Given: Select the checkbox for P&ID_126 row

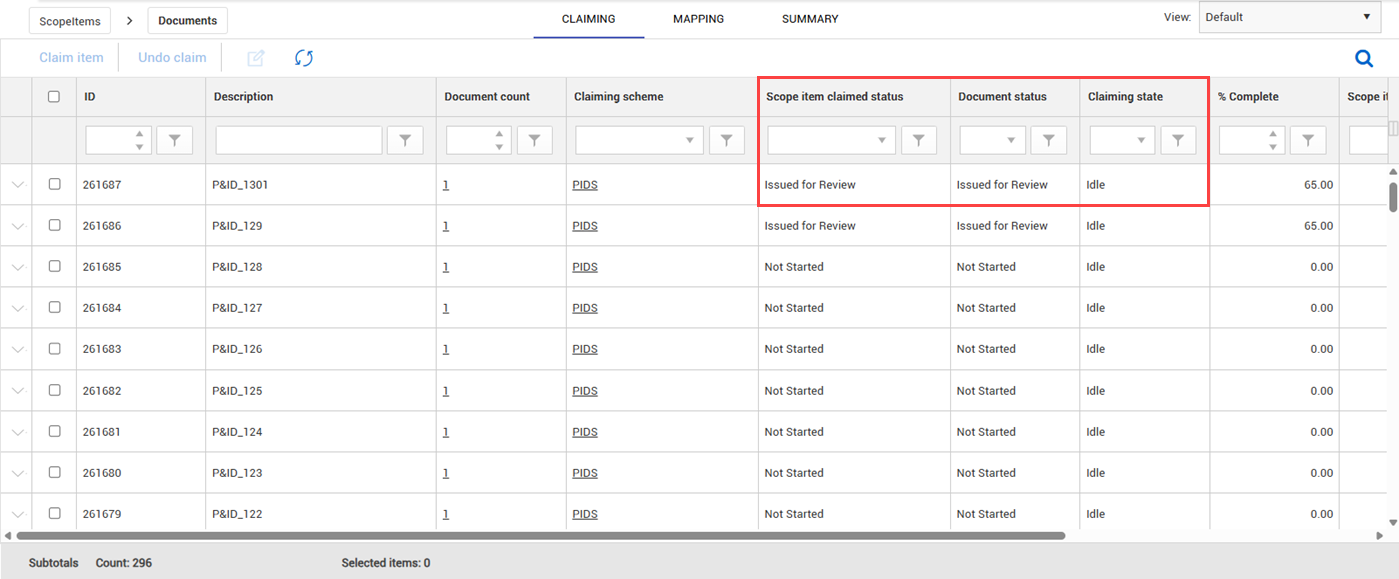Looking at the screenshot, I should click(x=54, y=349).
